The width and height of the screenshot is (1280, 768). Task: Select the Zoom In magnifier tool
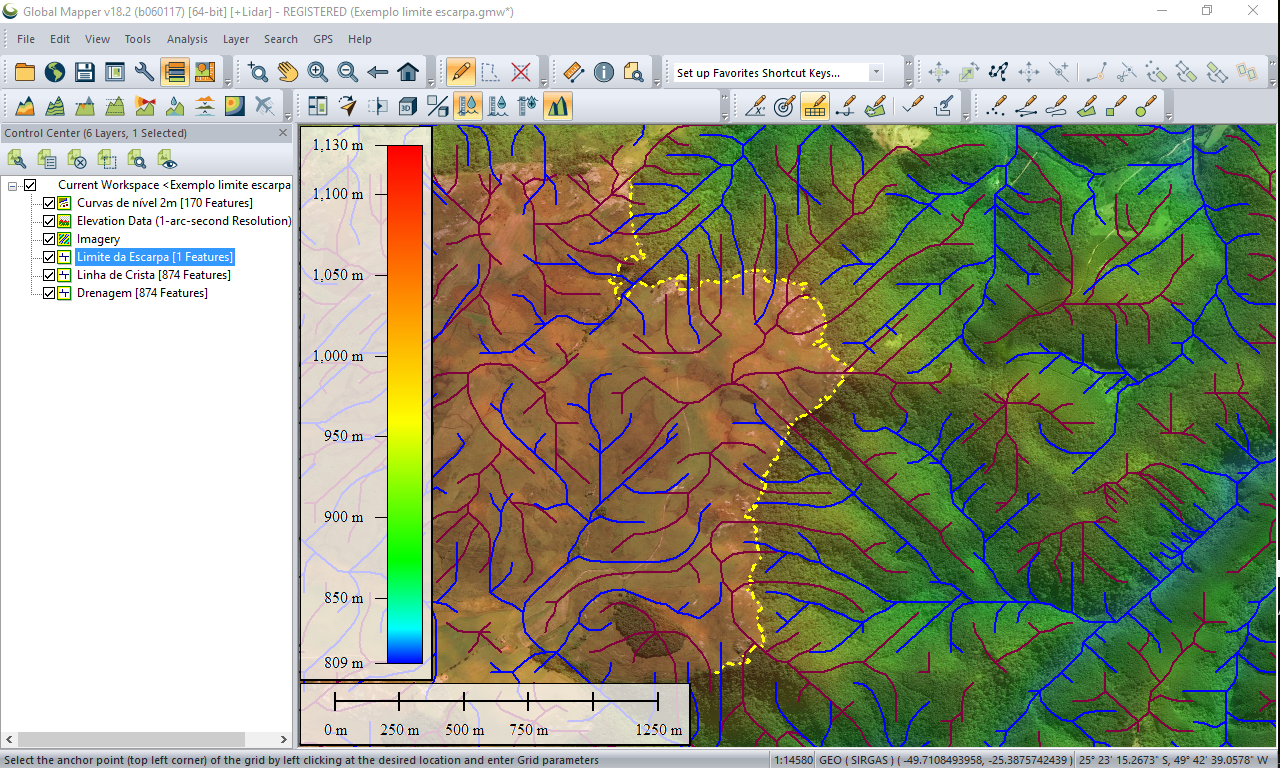318,72
